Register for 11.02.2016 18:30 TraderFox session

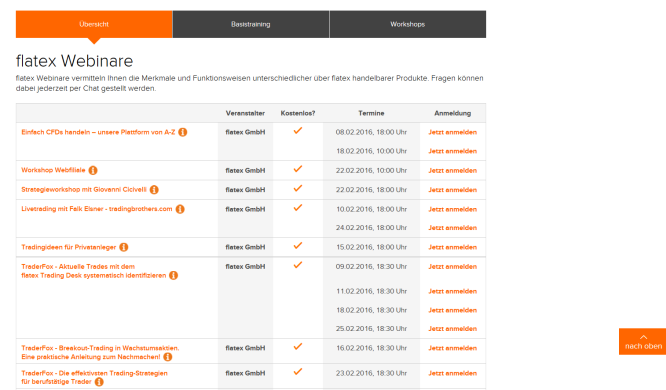coord(452,291)
